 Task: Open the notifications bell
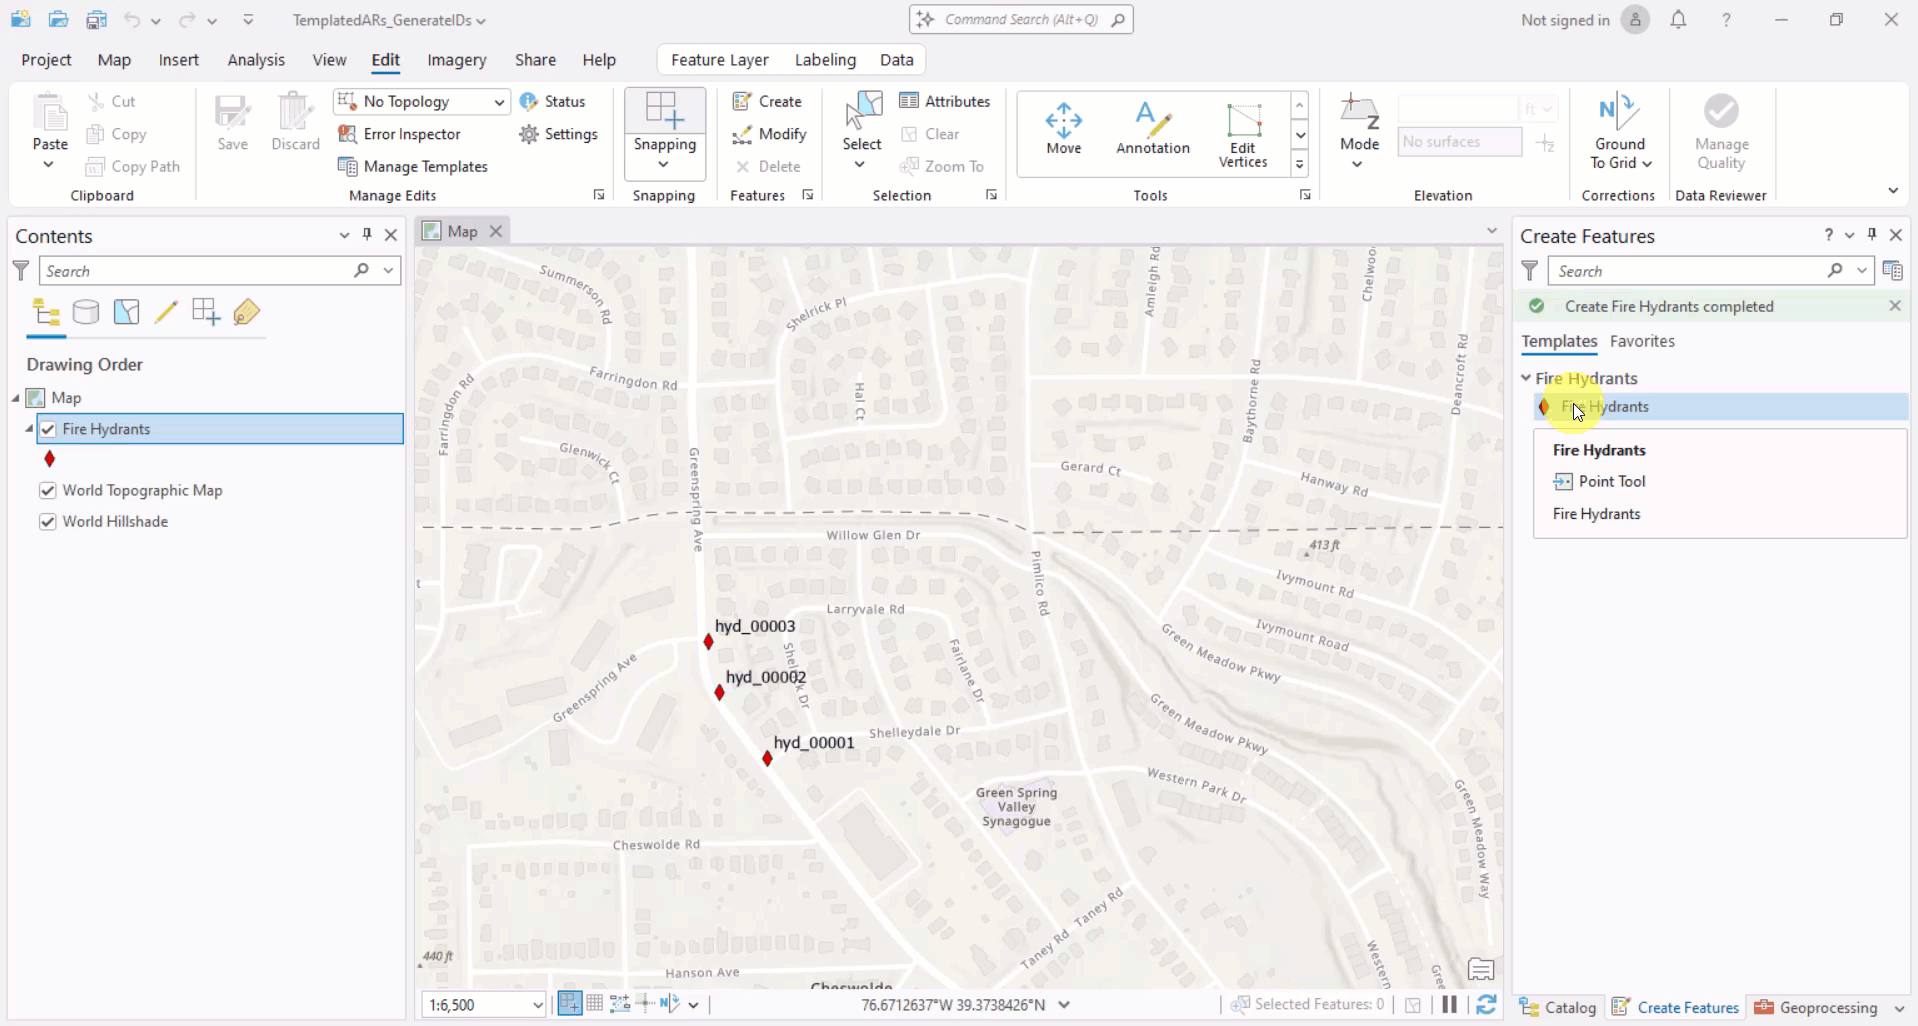pyautogui.click(x=1679, y=20)
